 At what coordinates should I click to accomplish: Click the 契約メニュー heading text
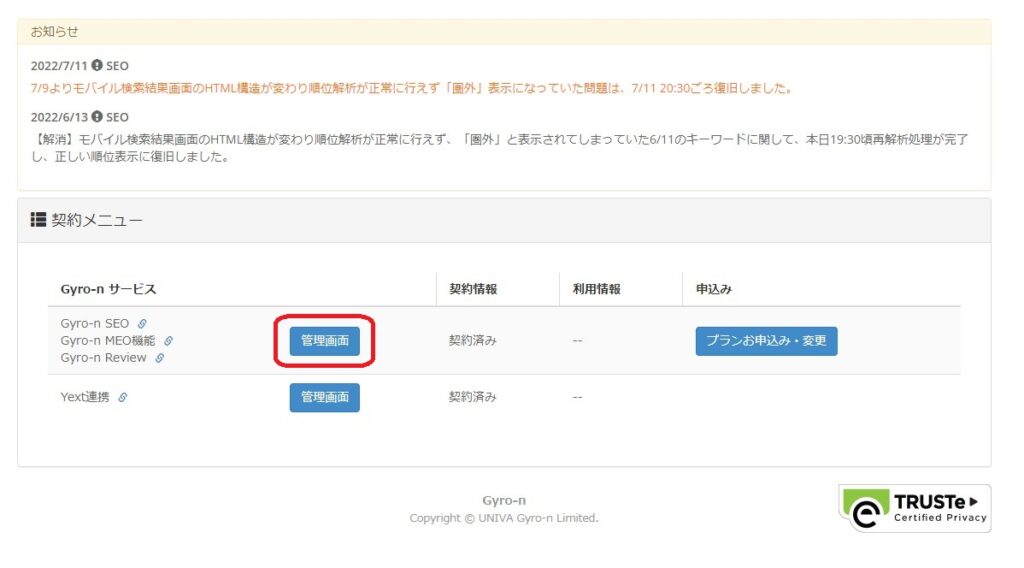pyautogui.click(x=97, y=220)
